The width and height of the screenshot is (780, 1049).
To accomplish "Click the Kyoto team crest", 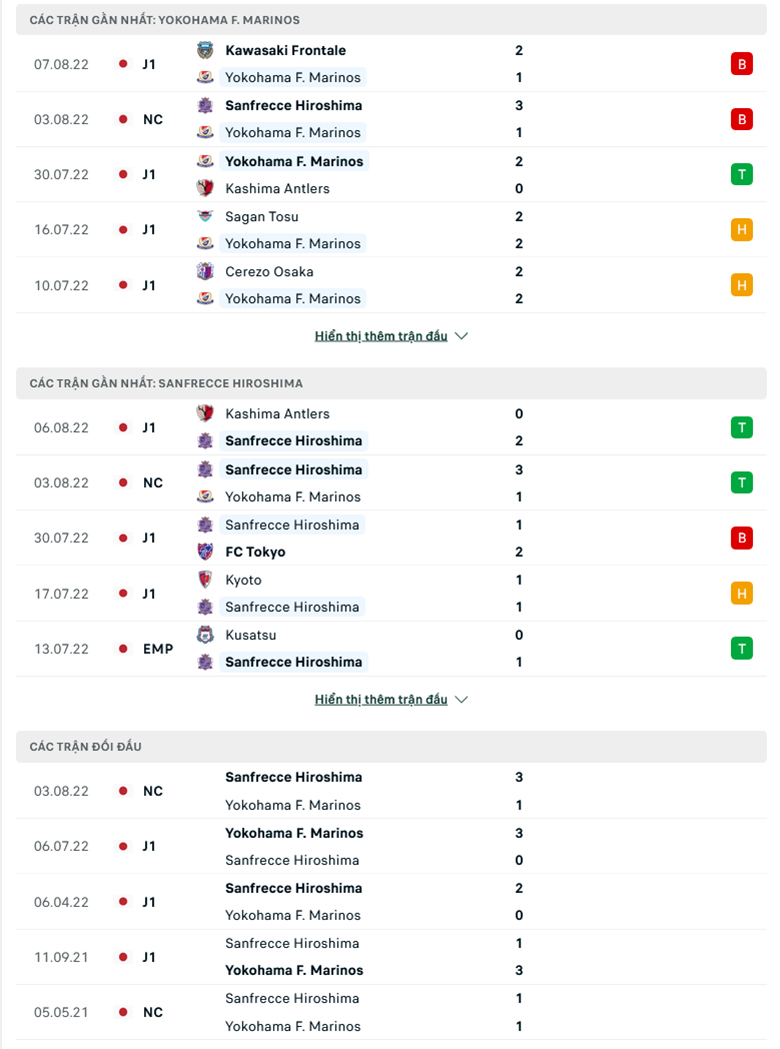I will (x=205, y=579).
